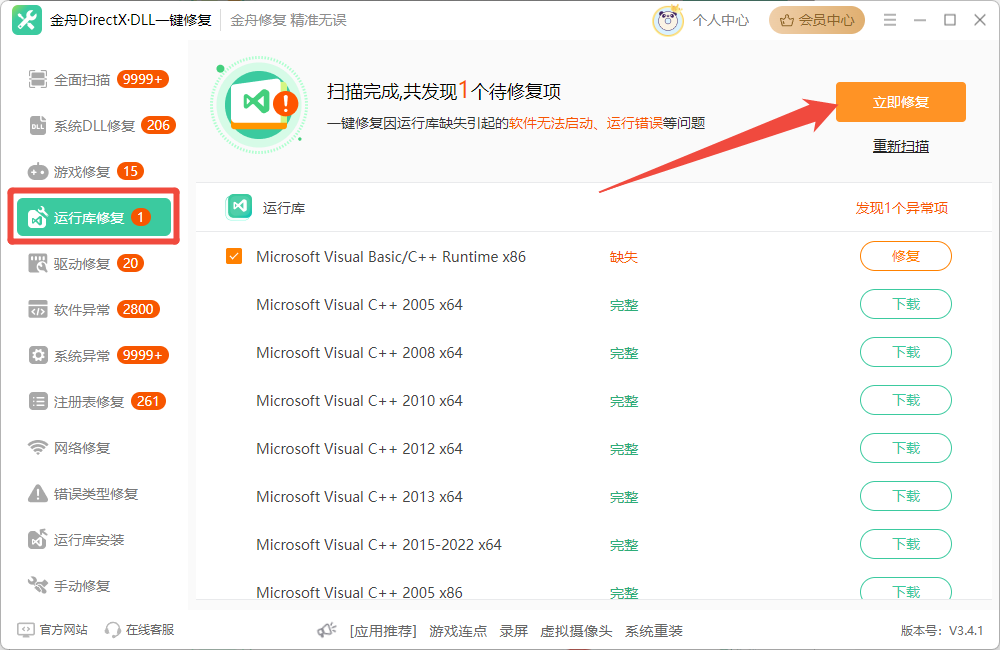Click the 发现1个异常项 status text
The image size is (1000, 650).
(901, 208)
